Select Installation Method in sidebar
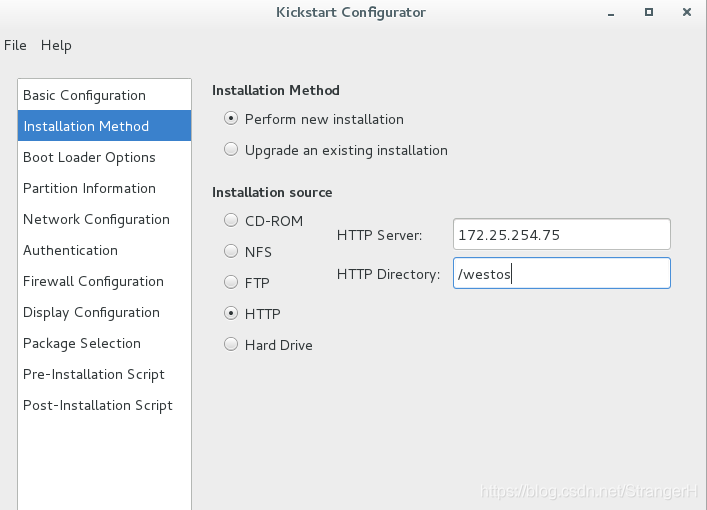The width and height of the screenshot is (707, 510). [105, 126]
